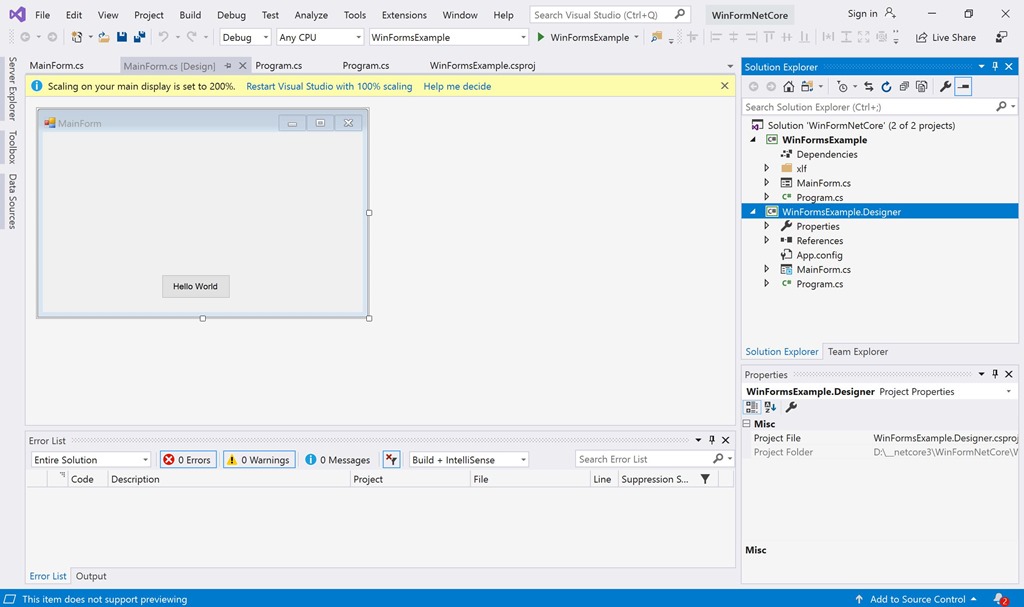
Task: Toggle the pin on Solution Explorer panel
Action: 996,66
